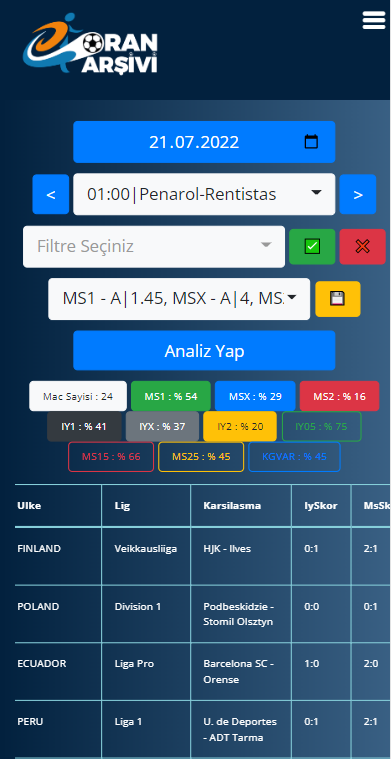Screen dimensions: 391x759
Task: Click the red X clear-filter button
Action: [x=362, y=247]
